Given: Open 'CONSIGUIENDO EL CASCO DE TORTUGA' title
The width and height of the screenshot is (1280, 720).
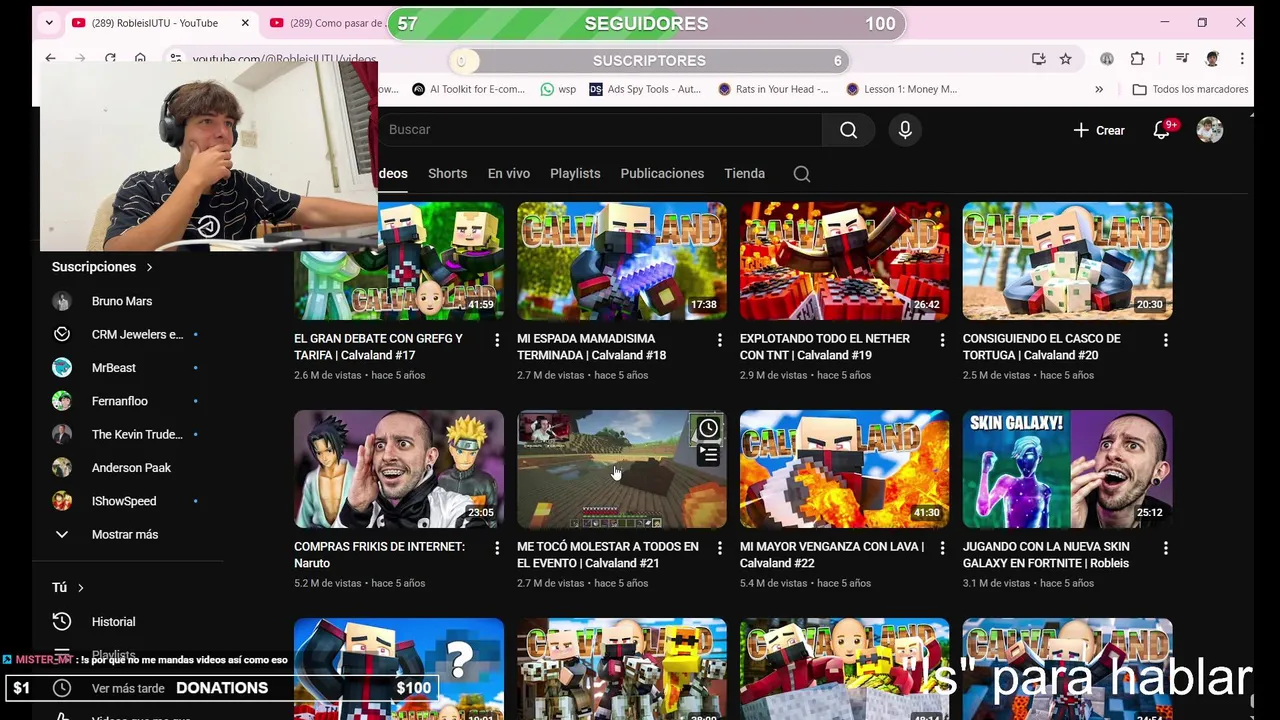Looking at the screenshot, I should point(1041,347).
